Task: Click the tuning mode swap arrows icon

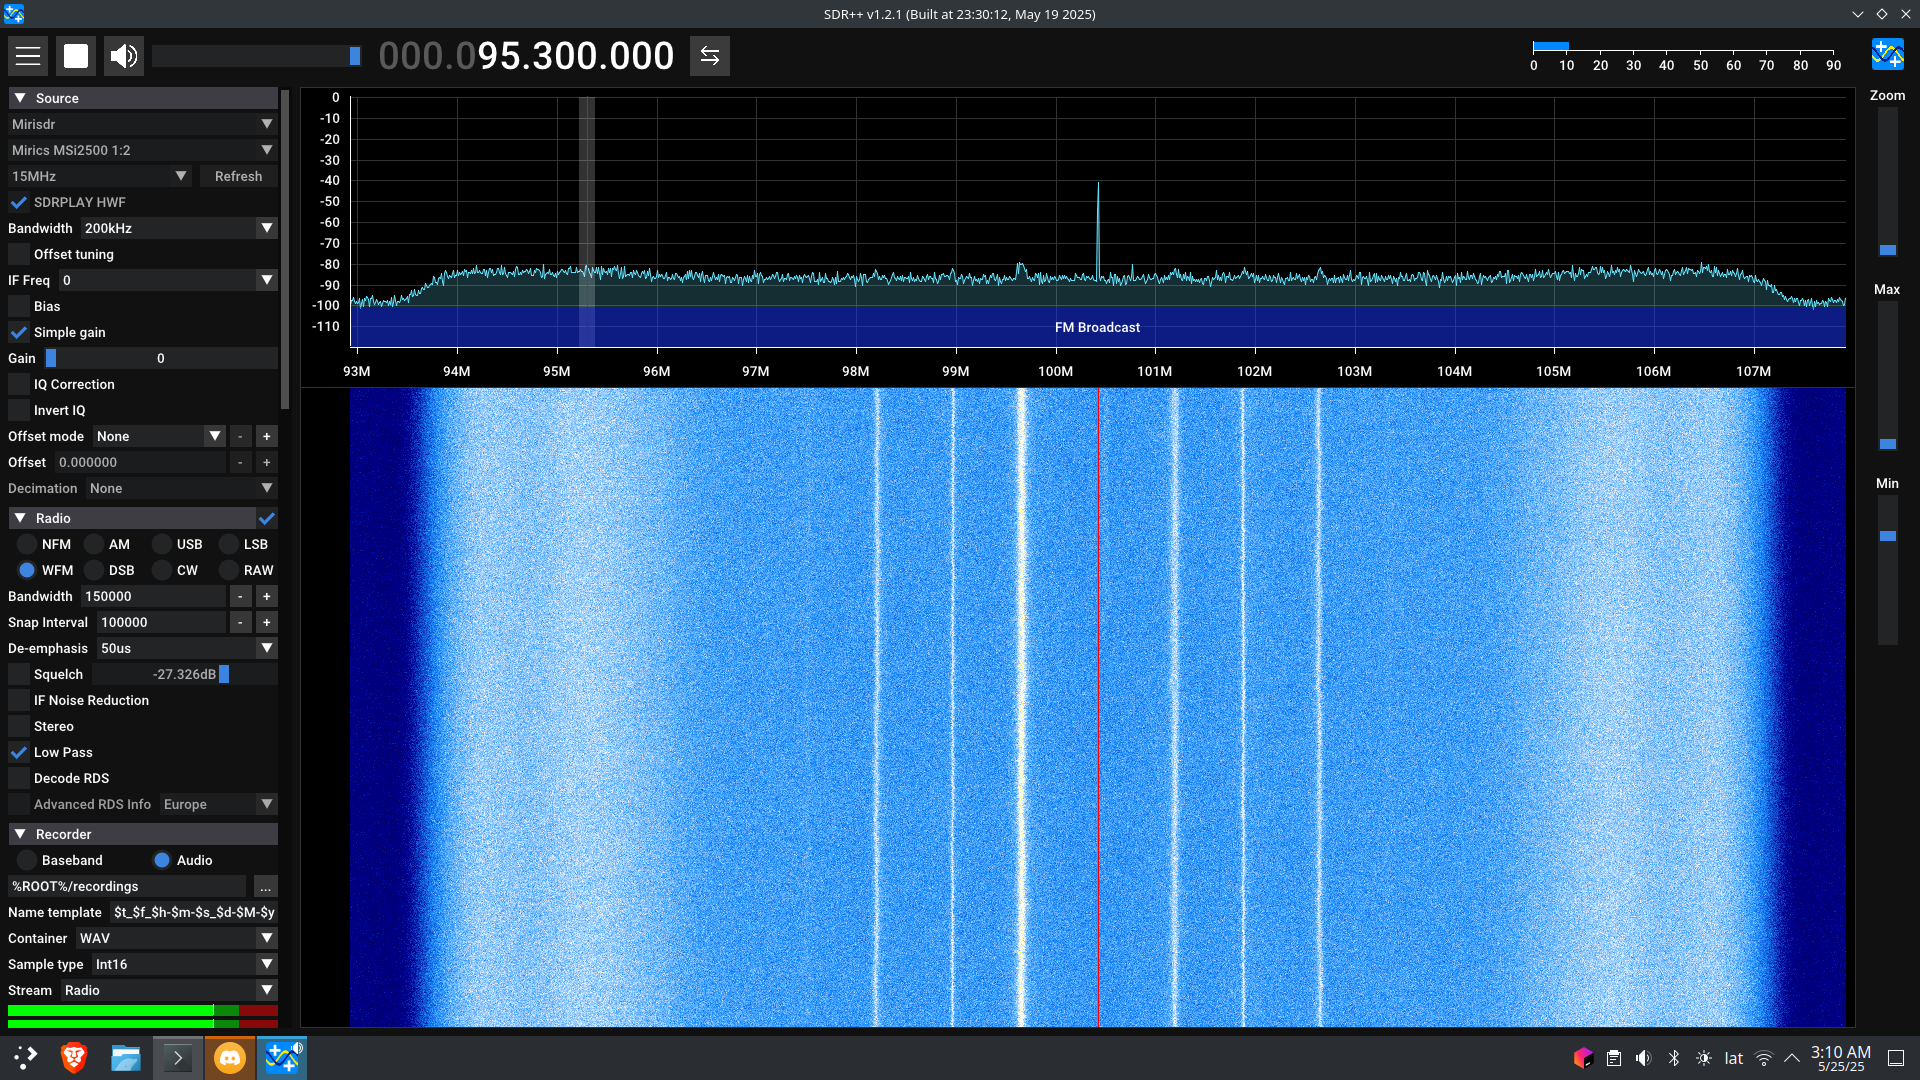Action: (710, 56)
